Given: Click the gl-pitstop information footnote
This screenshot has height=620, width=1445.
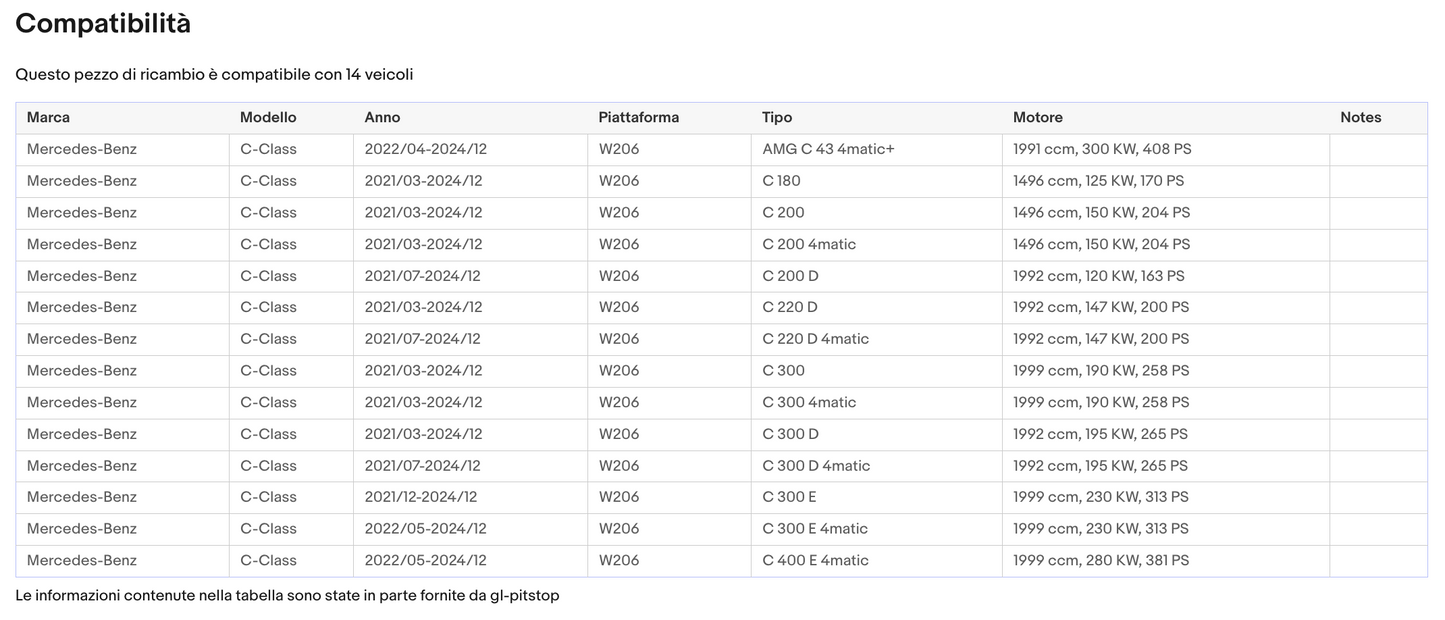Looking at the screenshot, I should tap(287, 596).
